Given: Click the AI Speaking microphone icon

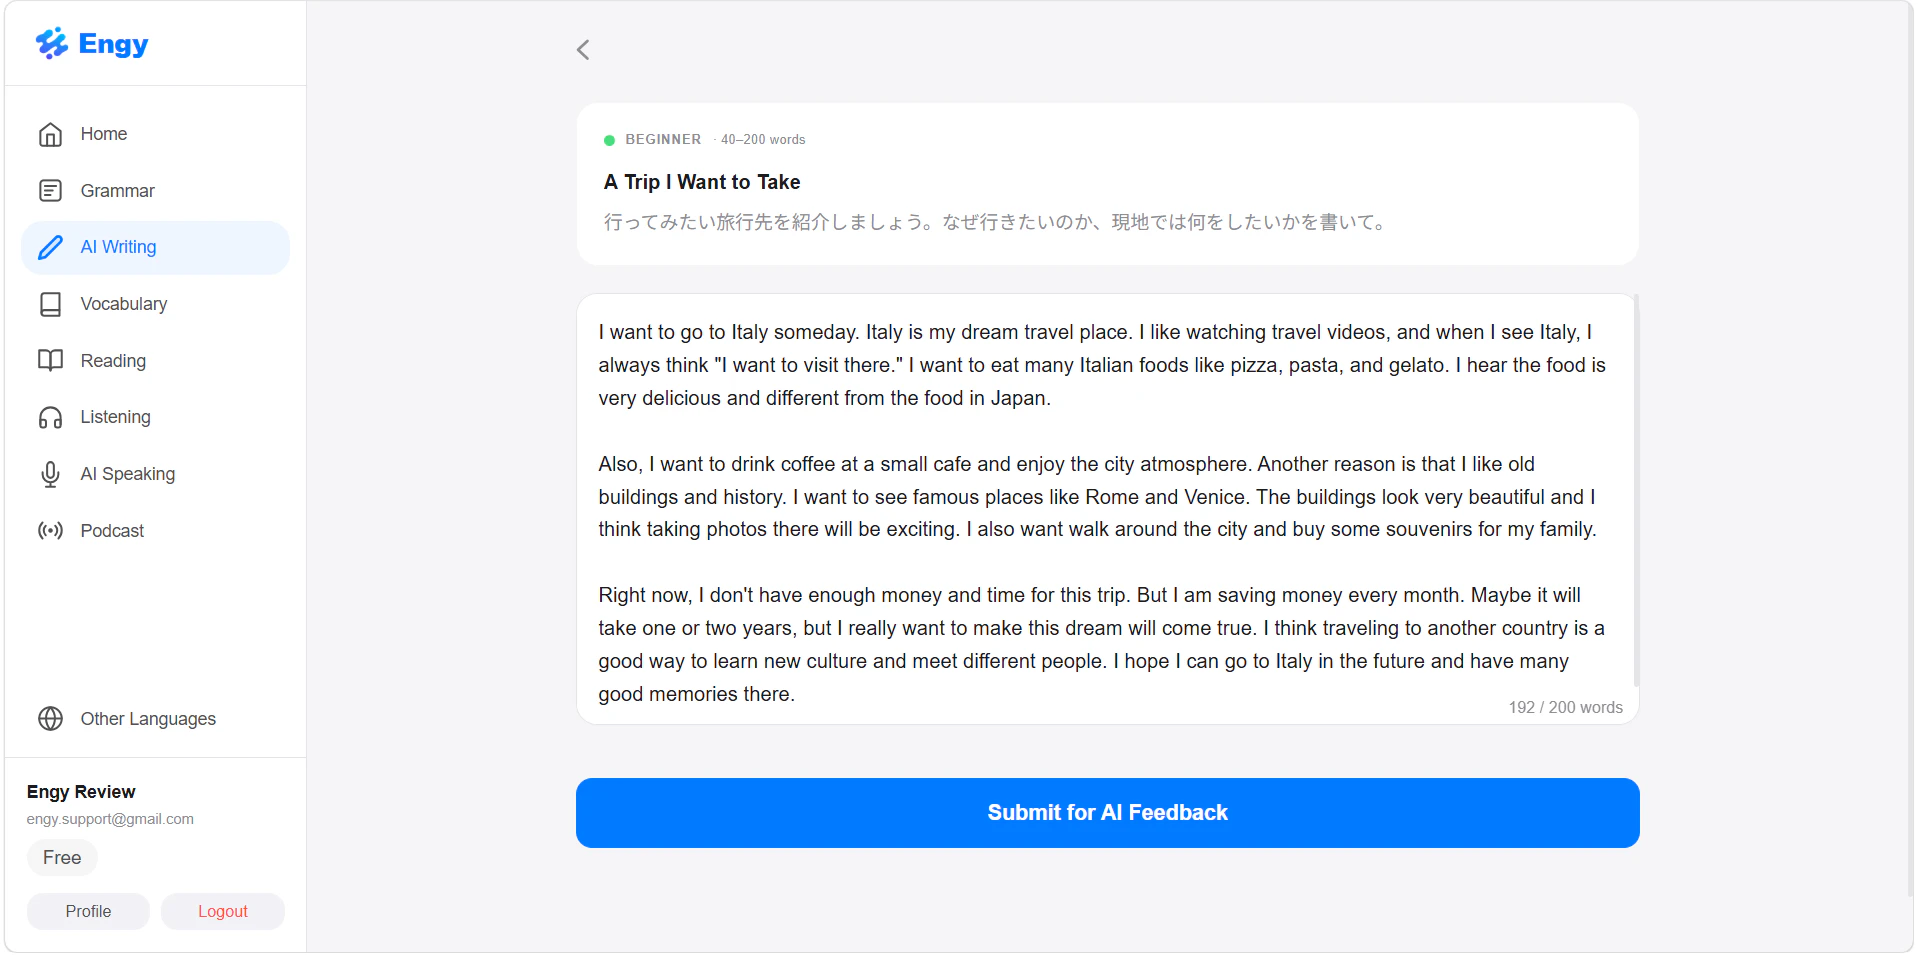Looking at the screenshot, I should click(x=50, y=474).
